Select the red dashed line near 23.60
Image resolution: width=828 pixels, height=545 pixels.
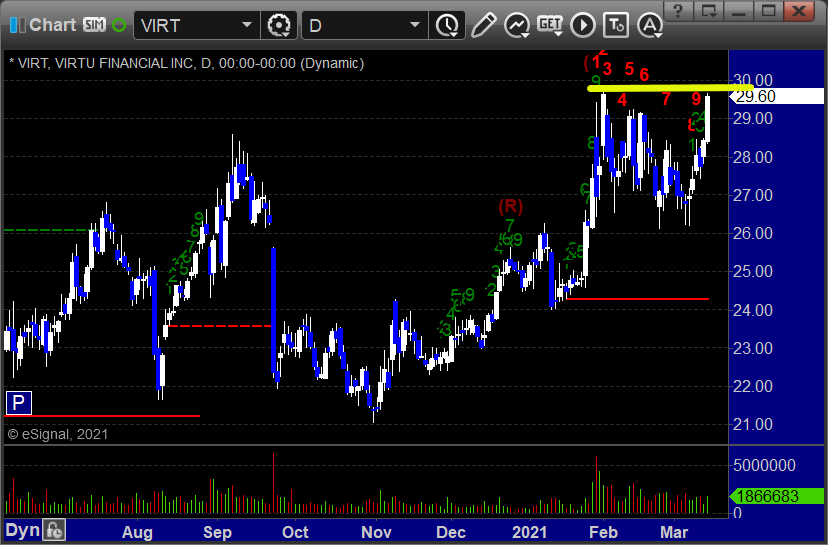[x=220, y=326]
